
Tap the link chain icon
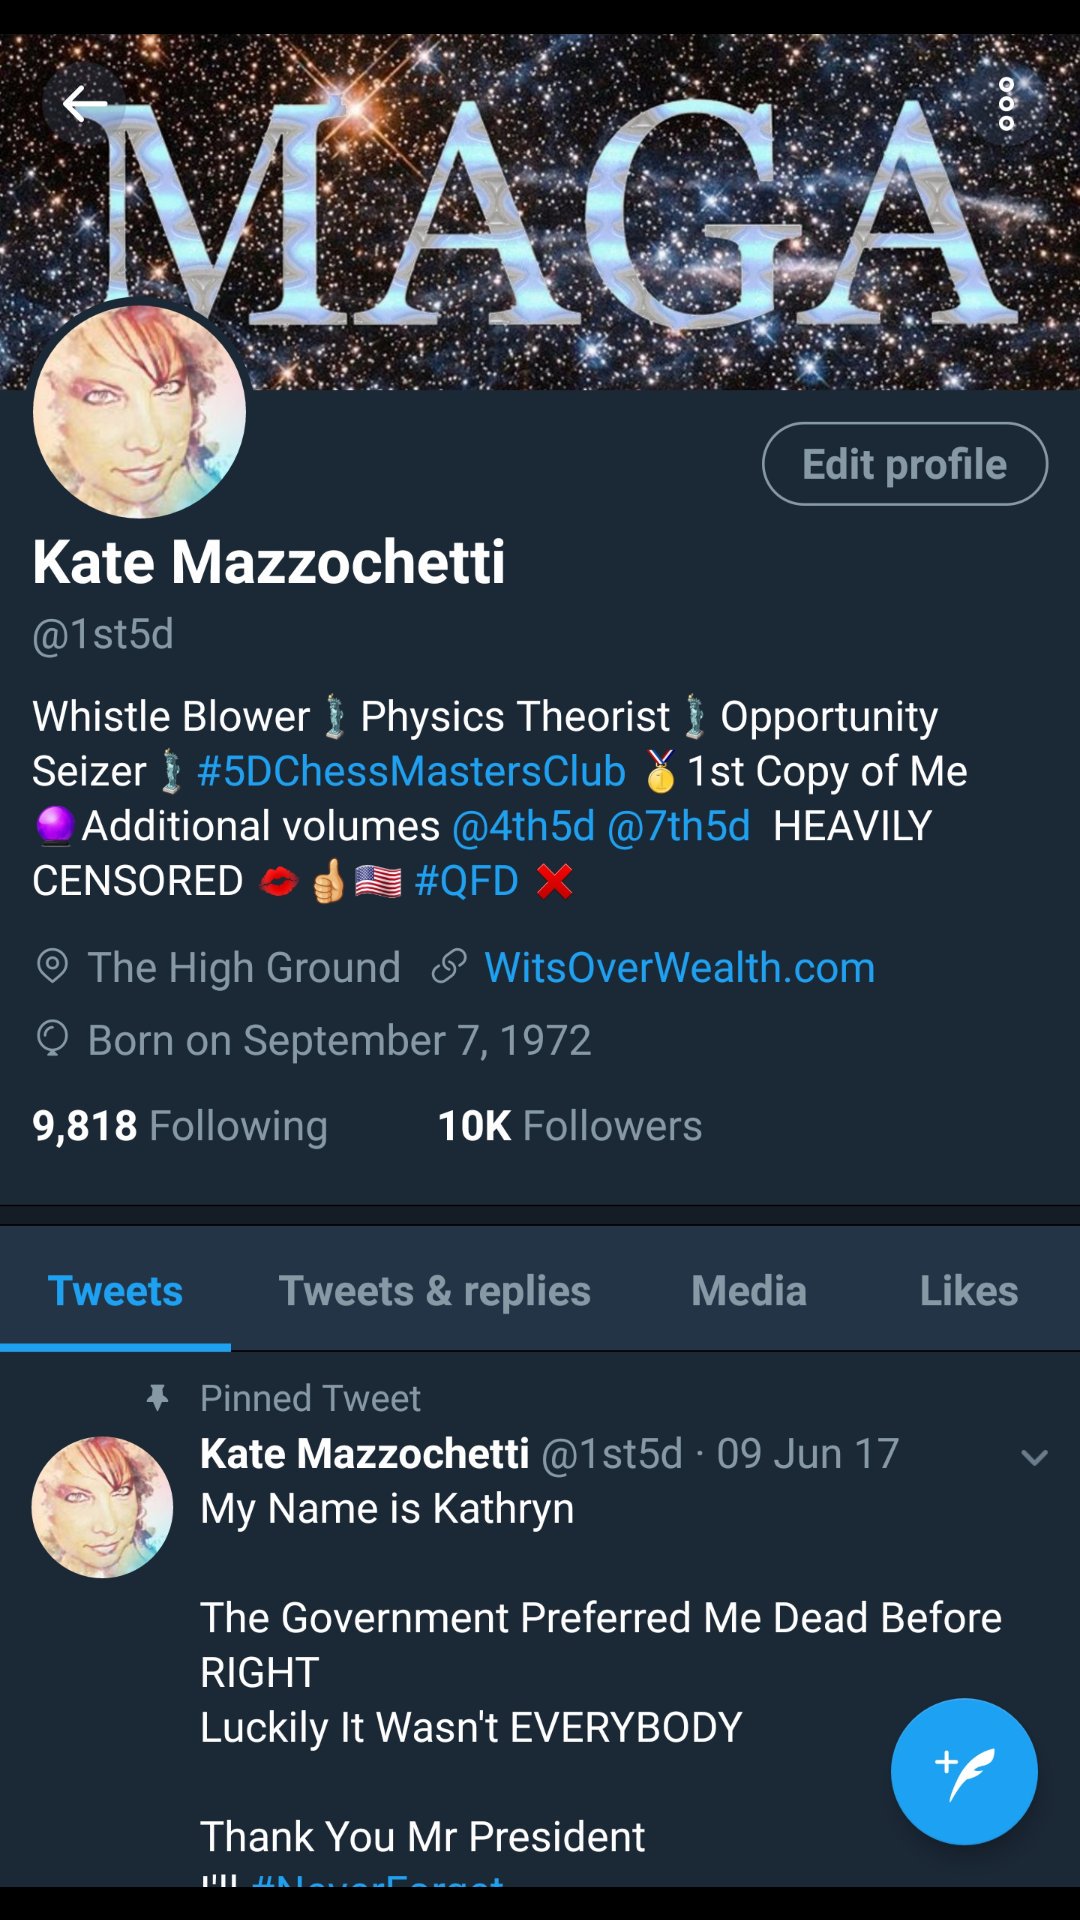[x=449, y=967]
